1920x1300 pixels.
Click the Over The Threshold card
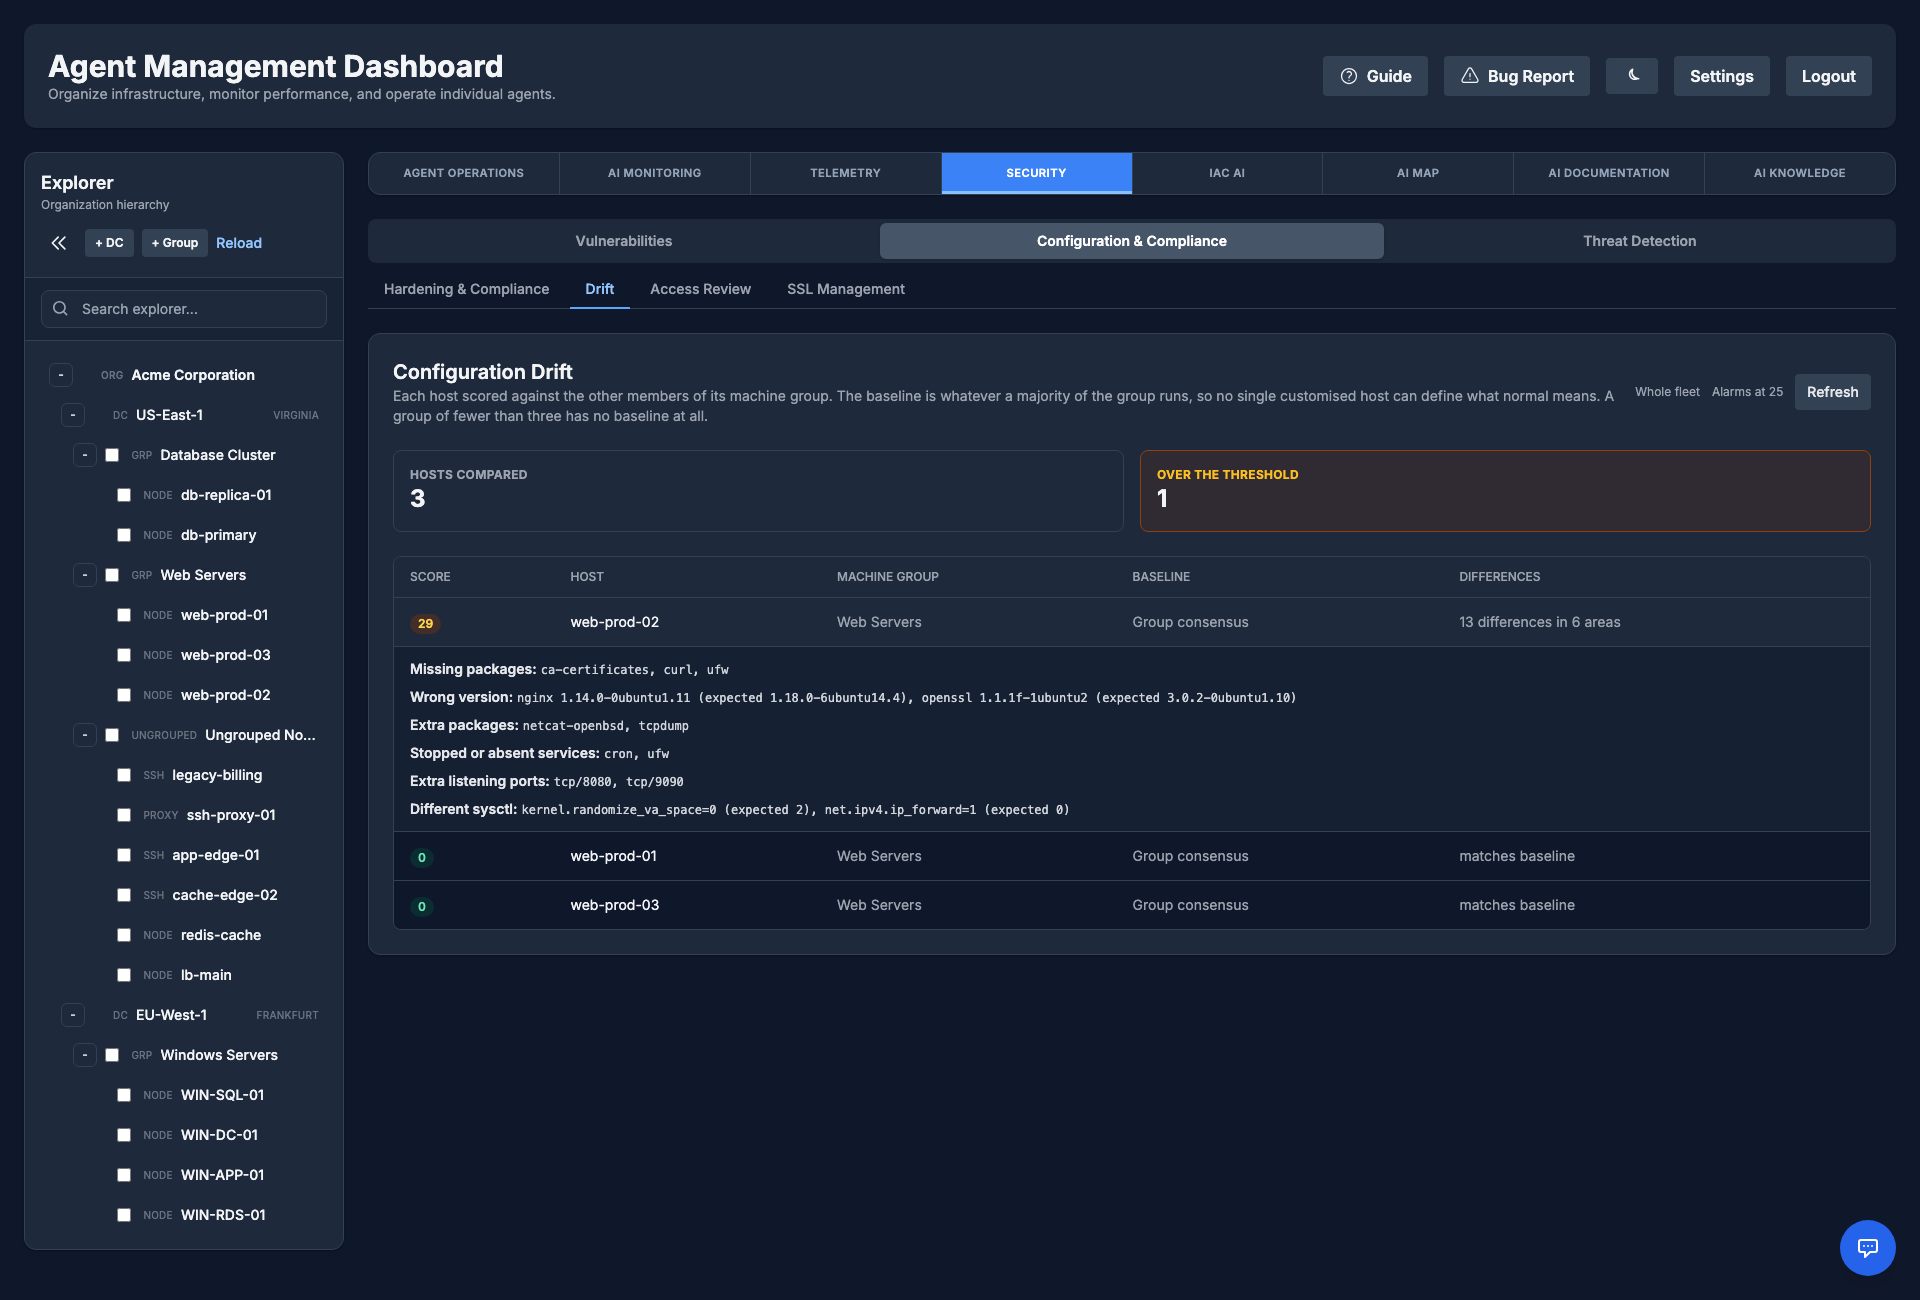click(1505, 491)
